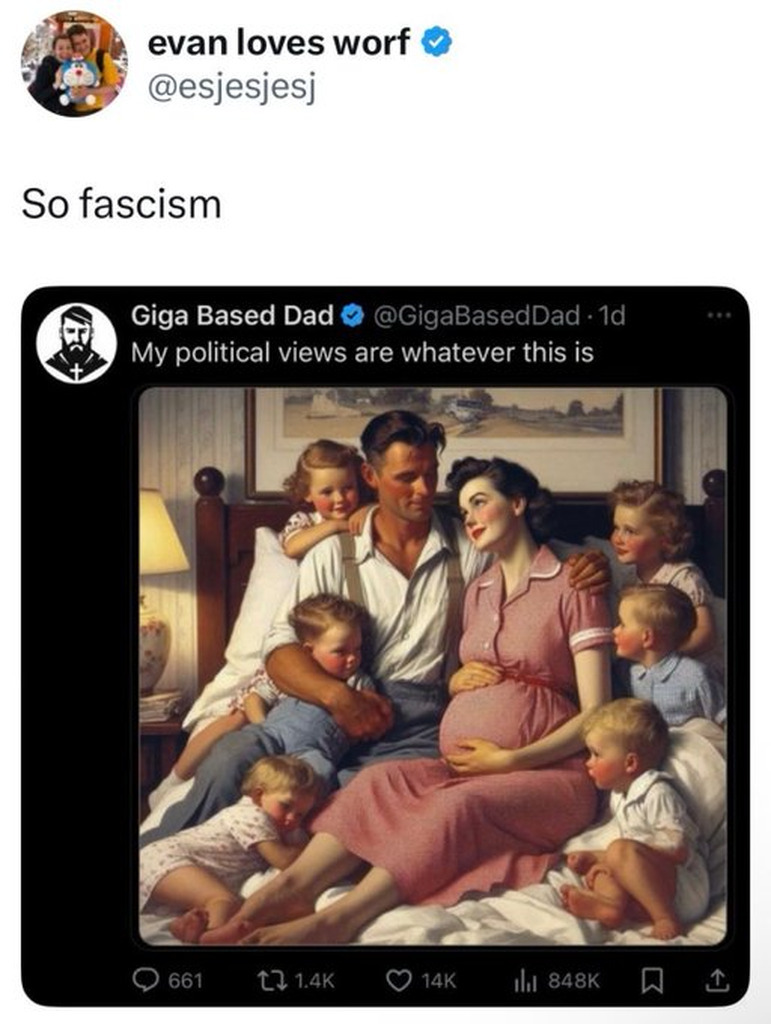
Task: Click "My political views are whatever this is" text
Action: tap(362, 353)
